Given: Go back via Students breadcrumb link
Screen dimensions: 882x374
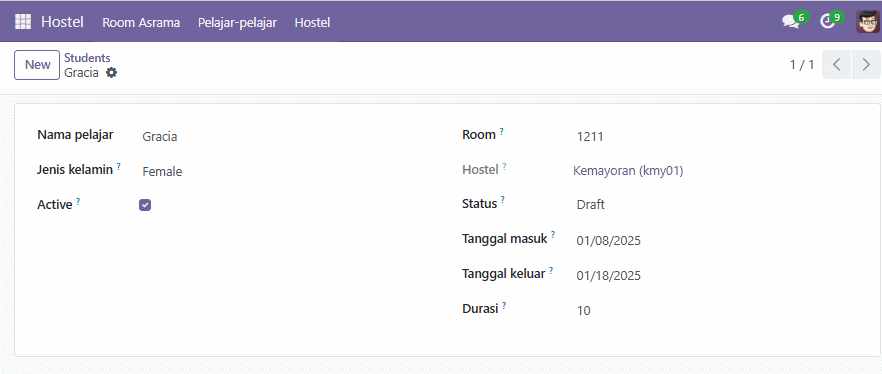Looking at the screenshot, I should (87, 57).
